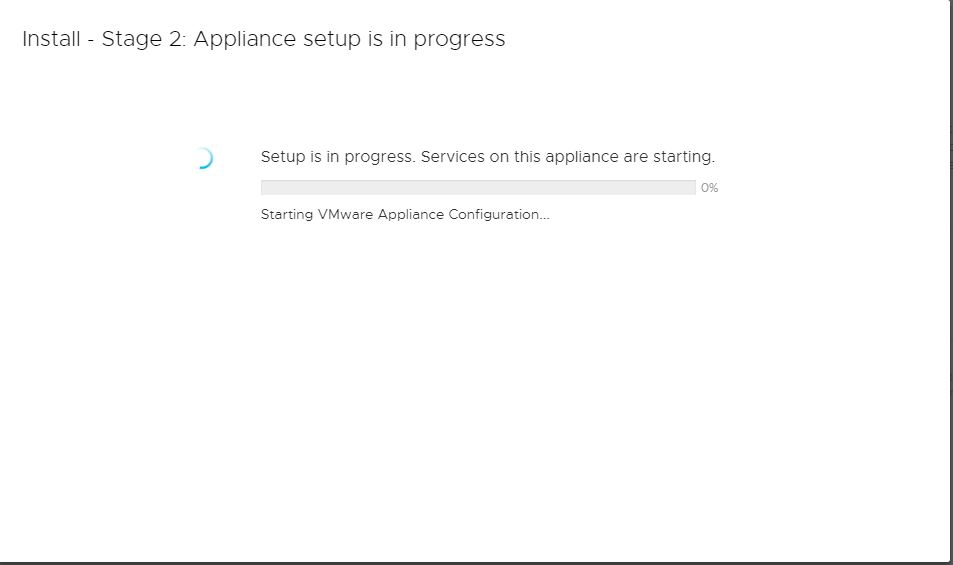The width and height of the screenshot is (953, 565).
Task: Click the word progress in heading
Action: (x=459, y=39)
